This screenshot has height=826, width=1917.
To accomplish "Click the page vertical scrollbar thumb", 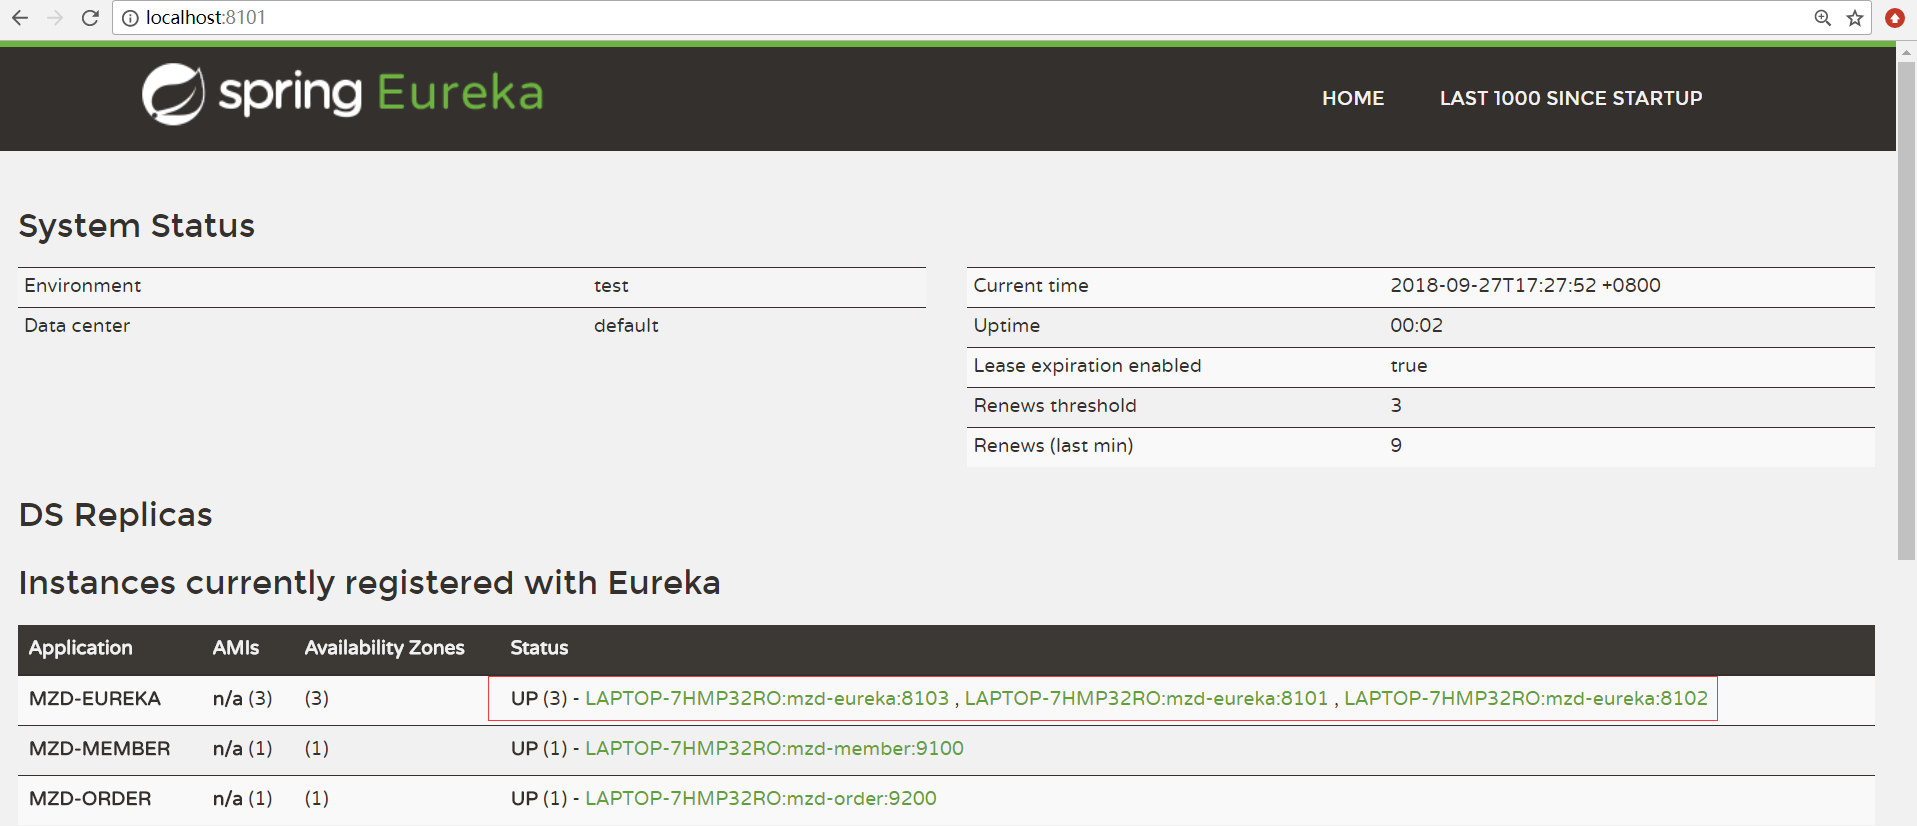I will pyautogui.click(x=1907, y=310).
